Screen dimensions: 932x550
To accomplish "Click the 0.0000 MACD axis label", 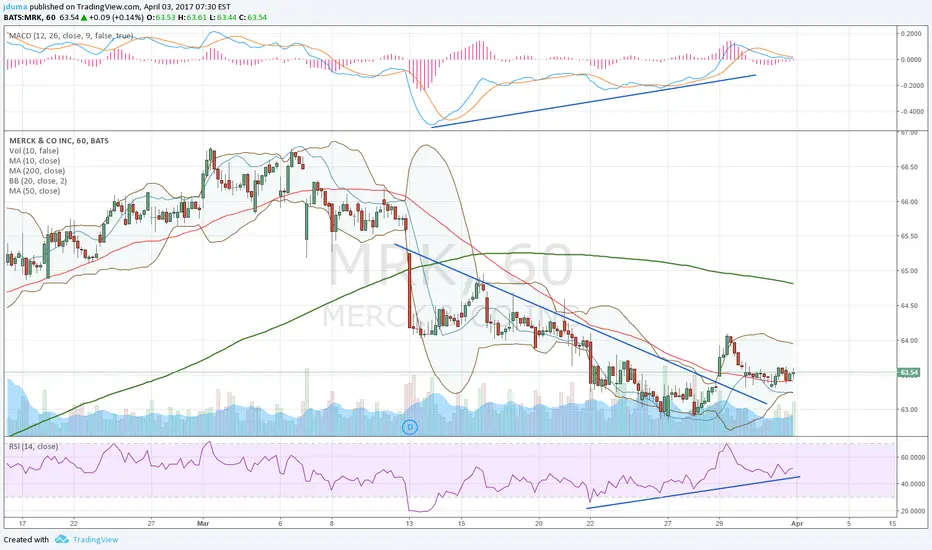I will point(912,59).
